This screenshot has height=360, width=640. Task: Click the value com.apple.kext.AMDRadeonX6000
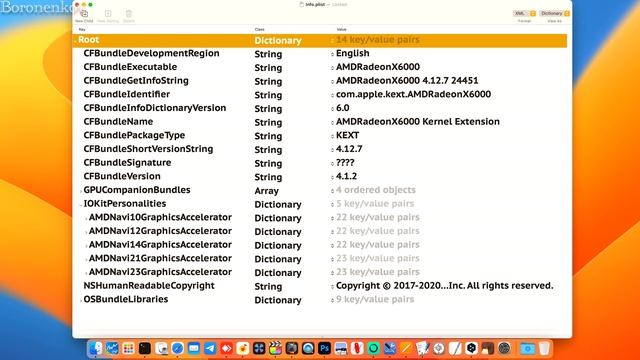413,94
